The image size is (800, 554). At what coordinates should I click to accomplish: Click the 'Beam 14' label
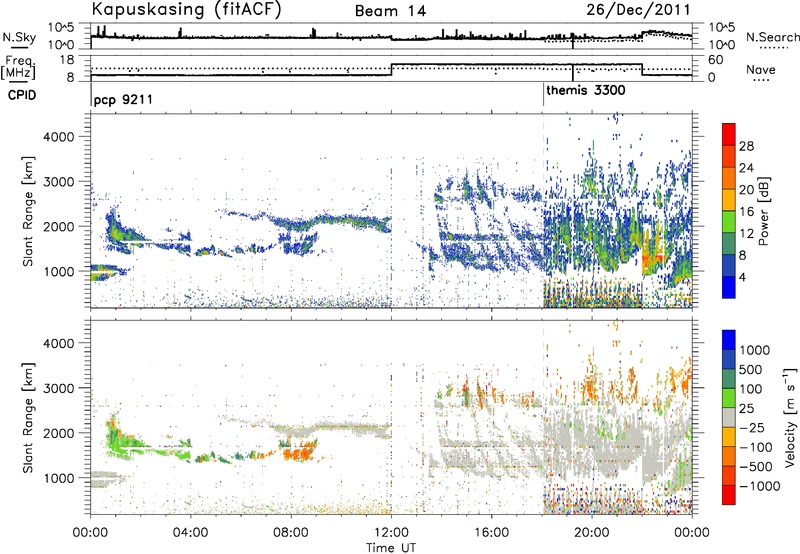point(390,11)
